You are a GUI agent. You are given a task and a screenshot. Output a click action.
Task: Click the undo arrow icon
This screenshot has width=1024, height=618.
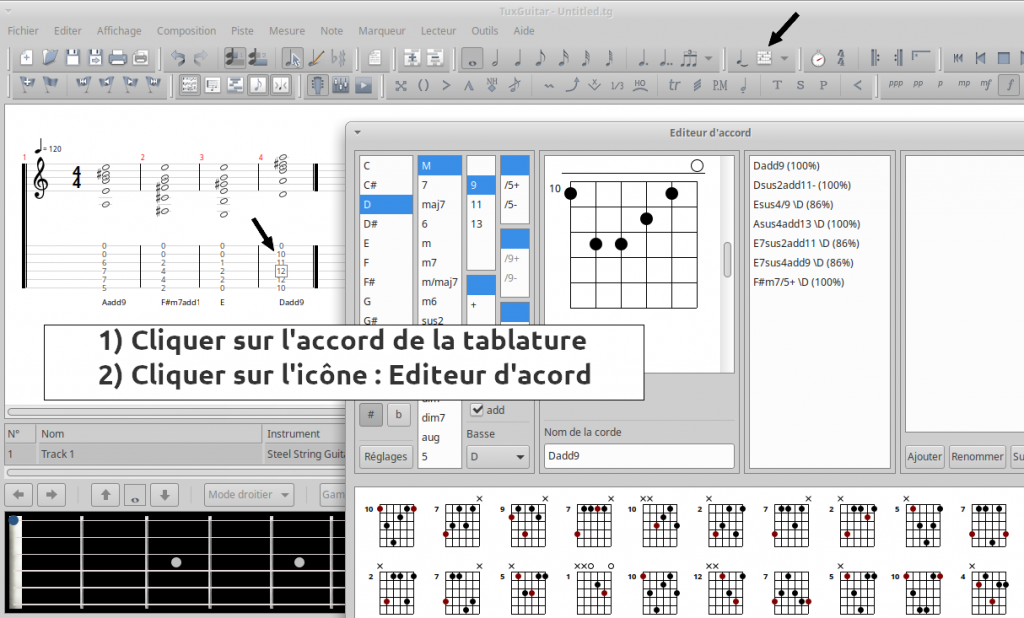pyautogui.click(x=178, y=59)
